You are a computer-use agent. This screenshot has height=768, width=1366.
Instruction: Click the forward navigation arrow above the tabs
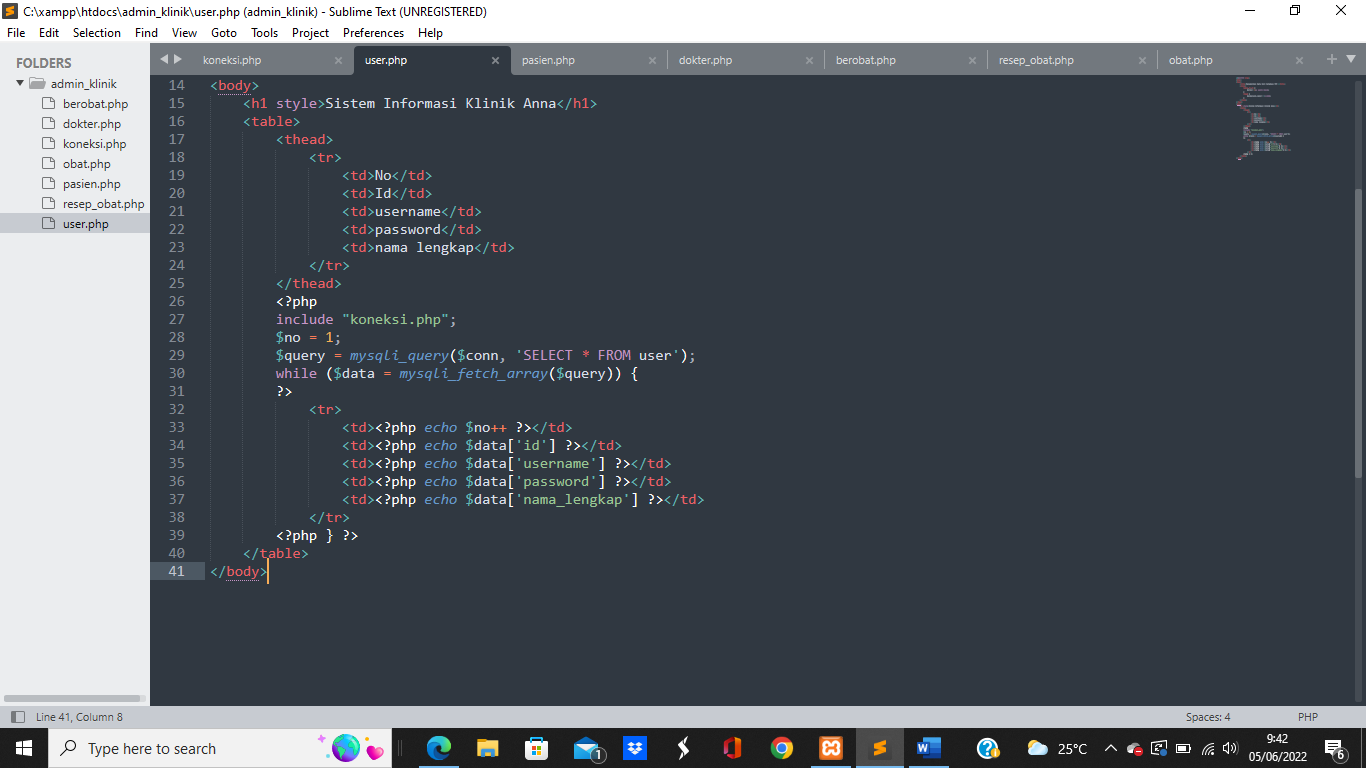coord(177,59)
